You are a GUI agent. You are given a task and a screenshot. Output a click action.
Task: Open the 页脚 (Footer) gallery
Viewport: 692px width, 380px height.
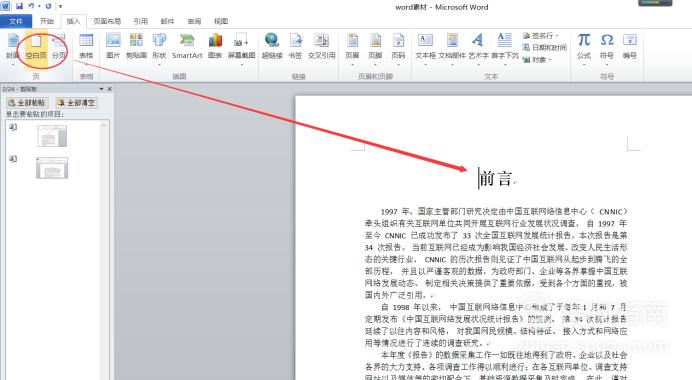(375, 49)
